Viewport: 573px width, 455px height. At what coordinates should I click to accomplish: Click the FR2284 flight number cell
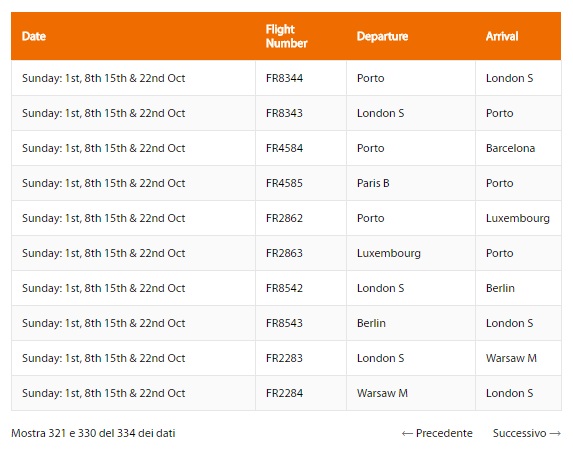pyautogui.click(x=301, y=393)
